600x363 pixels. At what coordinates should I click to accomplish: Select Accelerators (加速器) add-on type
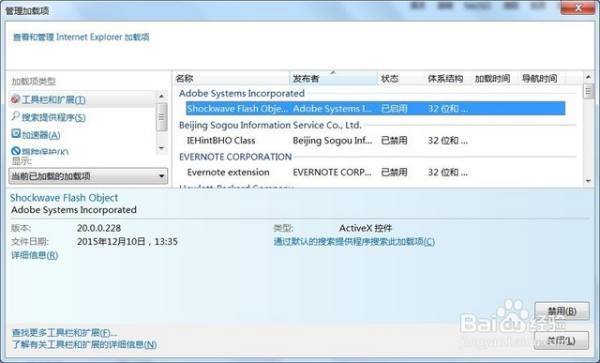pos(41,135)
